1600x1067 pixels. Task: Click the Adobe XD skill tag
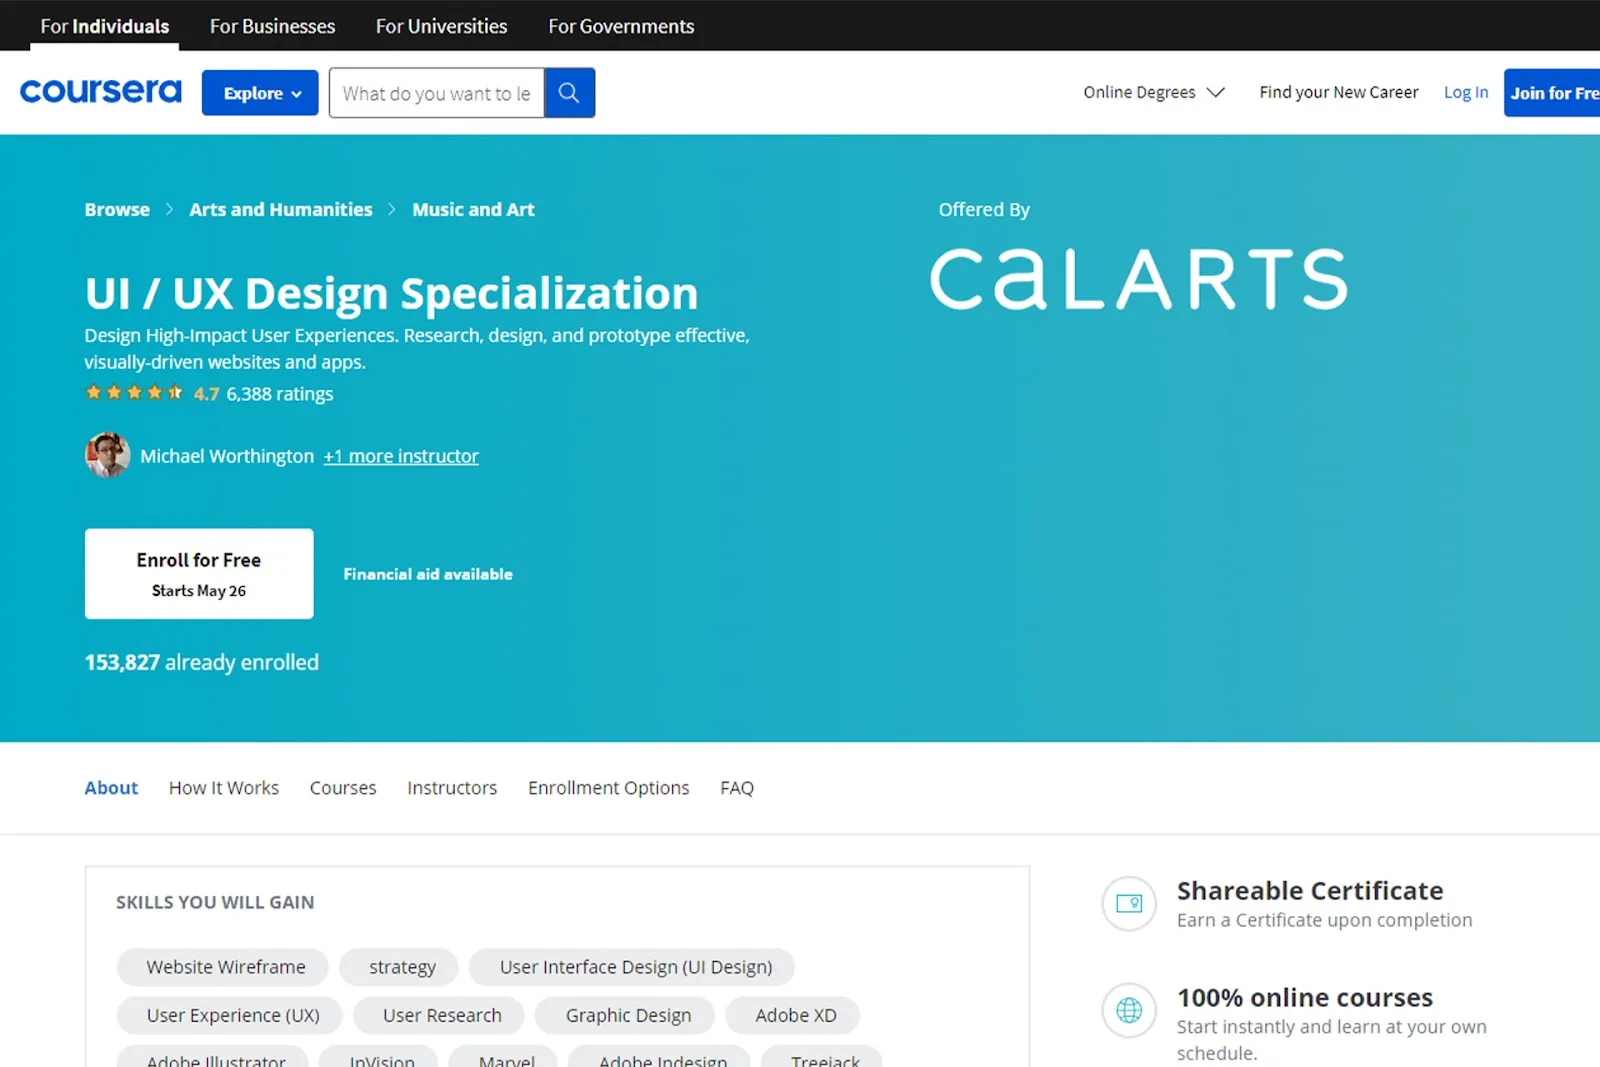pos(793,1015)
